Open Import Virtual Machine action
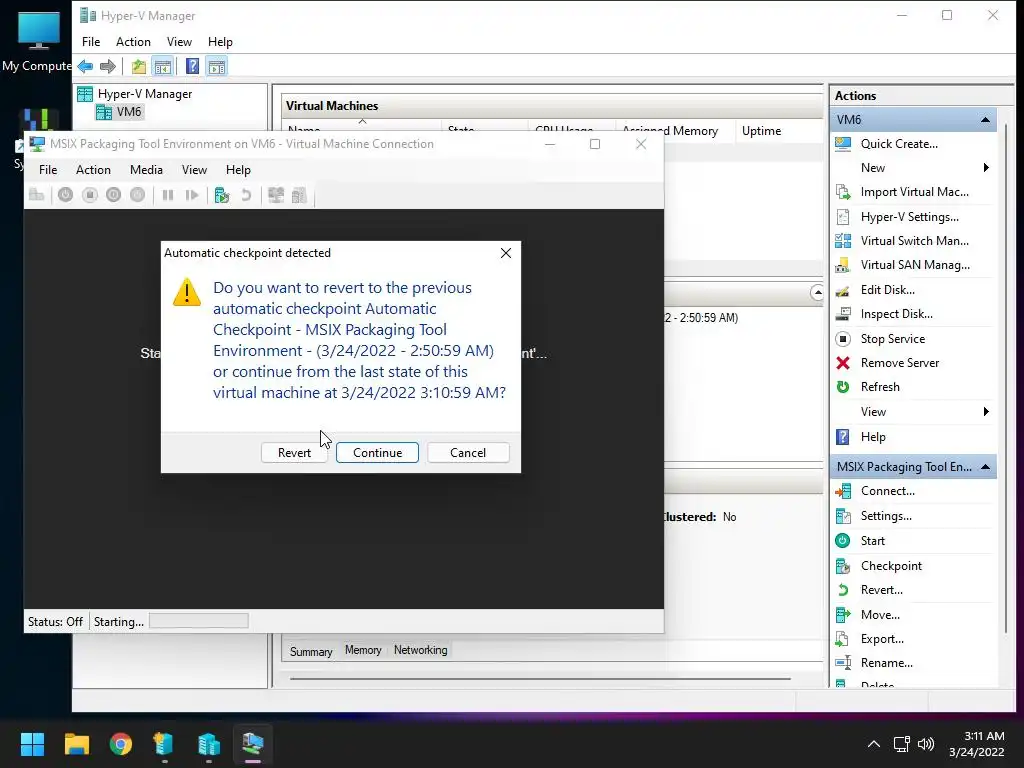1024x768 pixels. click(x=914, y=192)
